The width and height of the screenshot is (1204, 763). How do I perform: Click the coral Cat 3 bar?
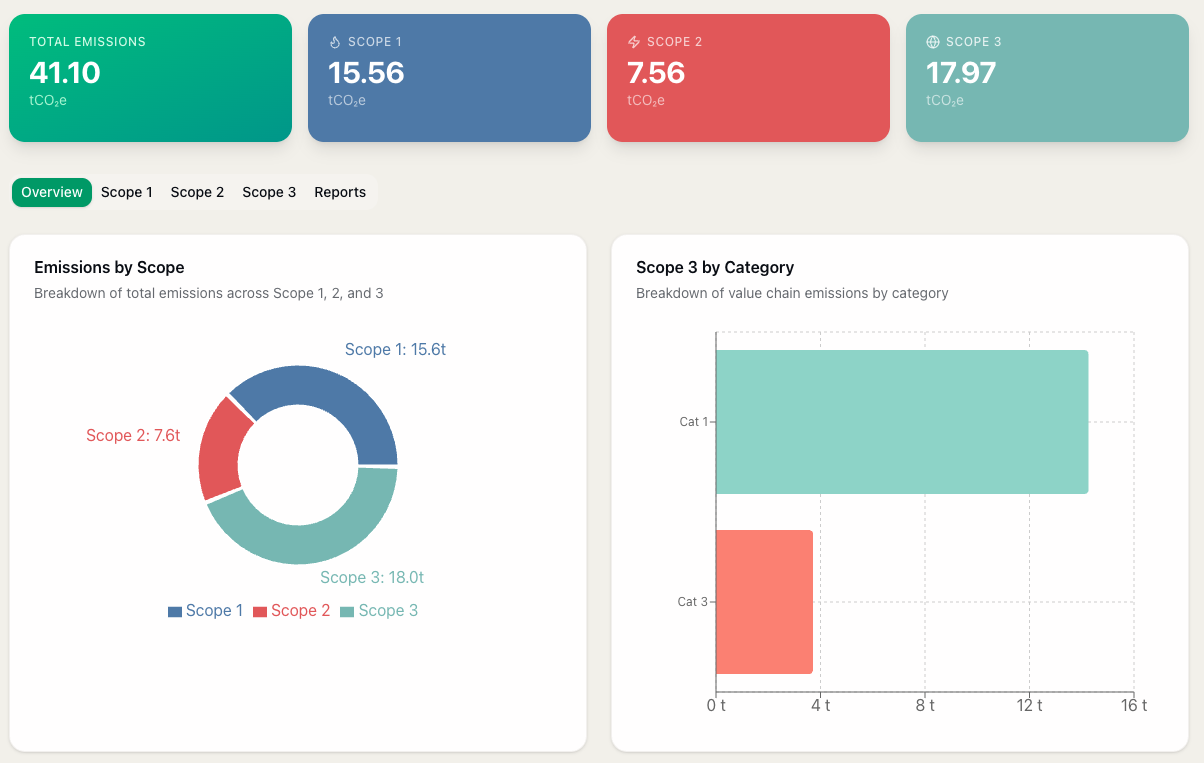(764, 602)
